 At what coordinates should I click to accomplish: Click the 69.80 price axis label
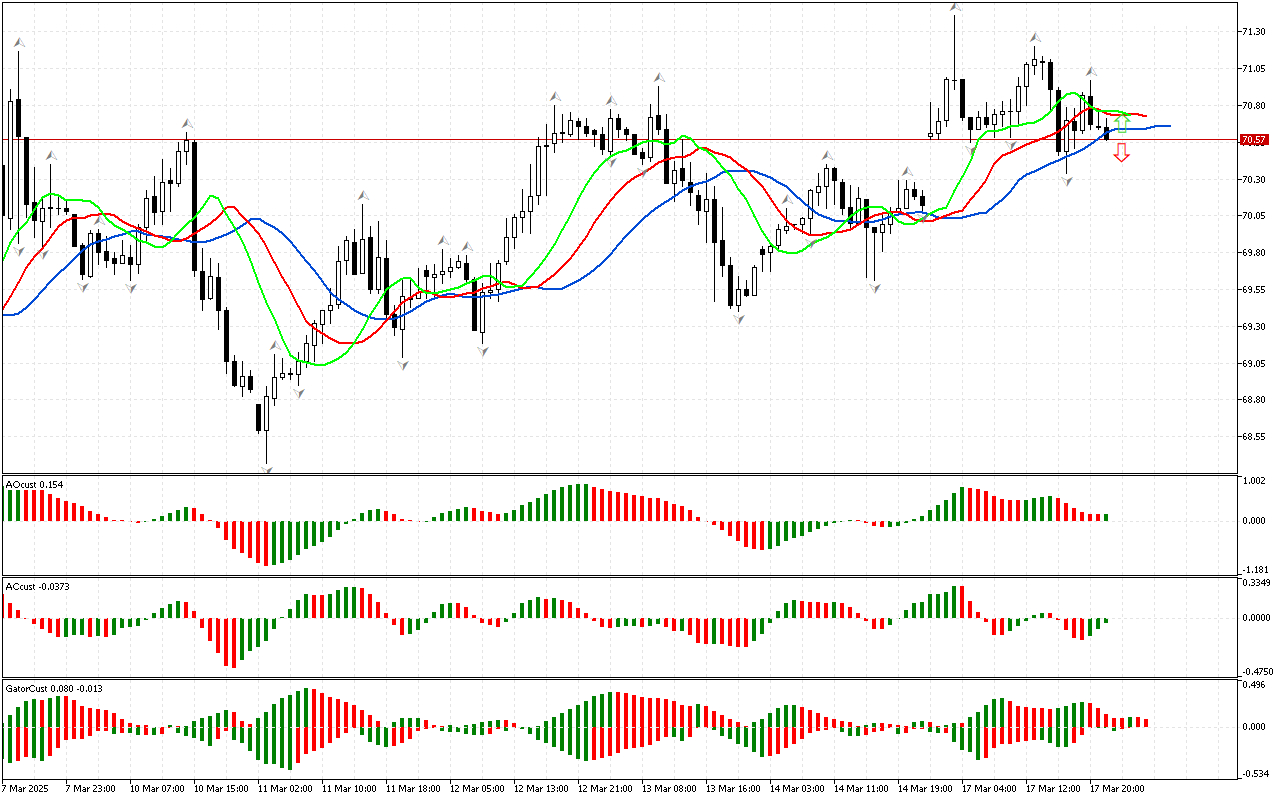[1253, 253]
